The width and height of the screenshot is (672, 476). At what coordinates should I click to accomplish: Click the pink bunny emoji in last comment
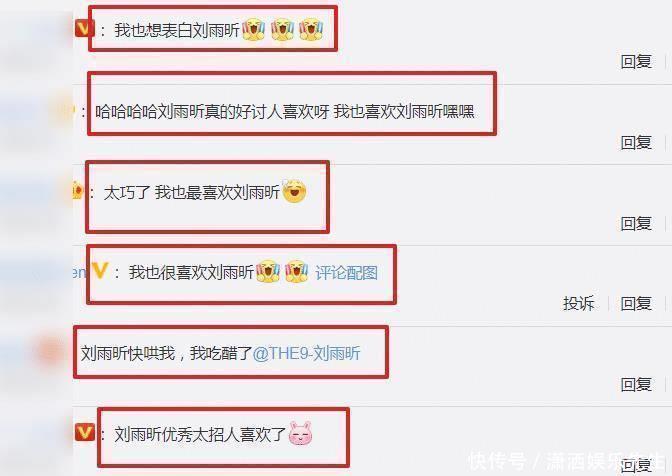300,434
